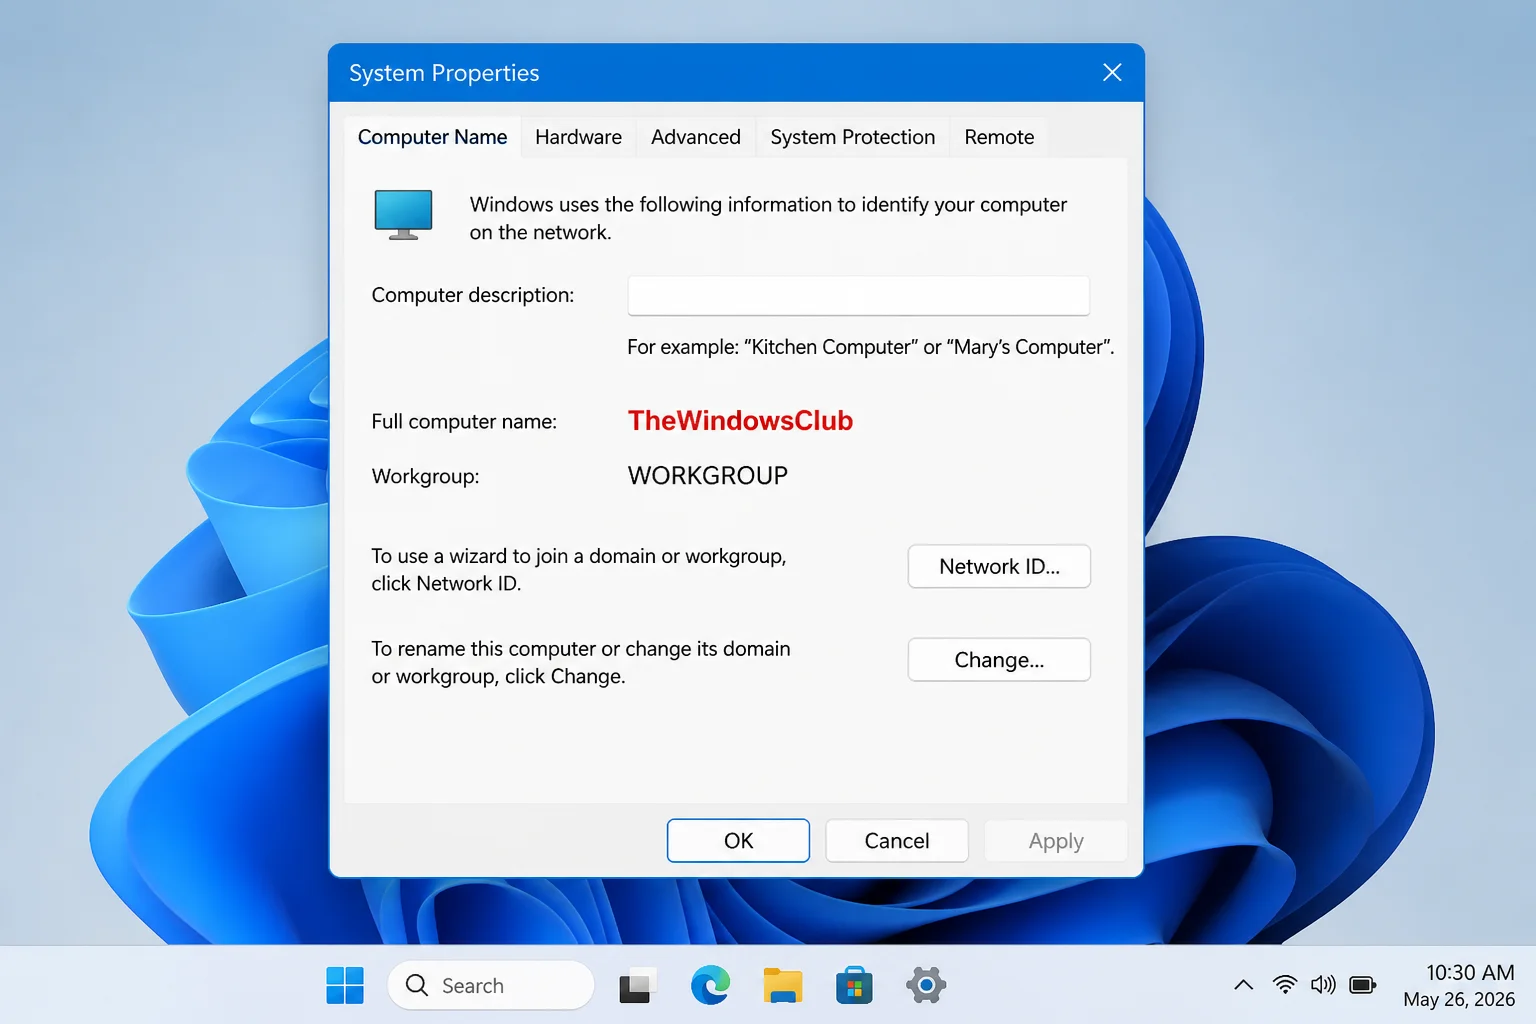This screenshot has width=1536, height=1024.
Task: Check the battery status icon
Action: pyautogui.click(x=1363, y=985)
